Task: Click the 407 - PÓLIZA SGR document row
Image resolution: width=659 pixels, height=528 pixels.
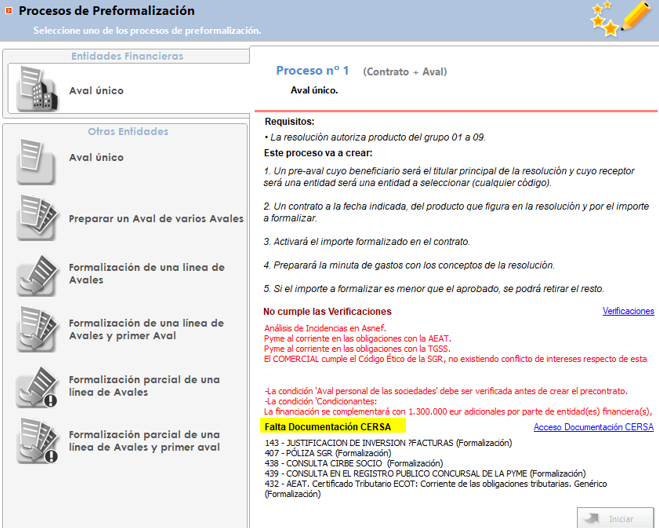Action: point(328,453)
